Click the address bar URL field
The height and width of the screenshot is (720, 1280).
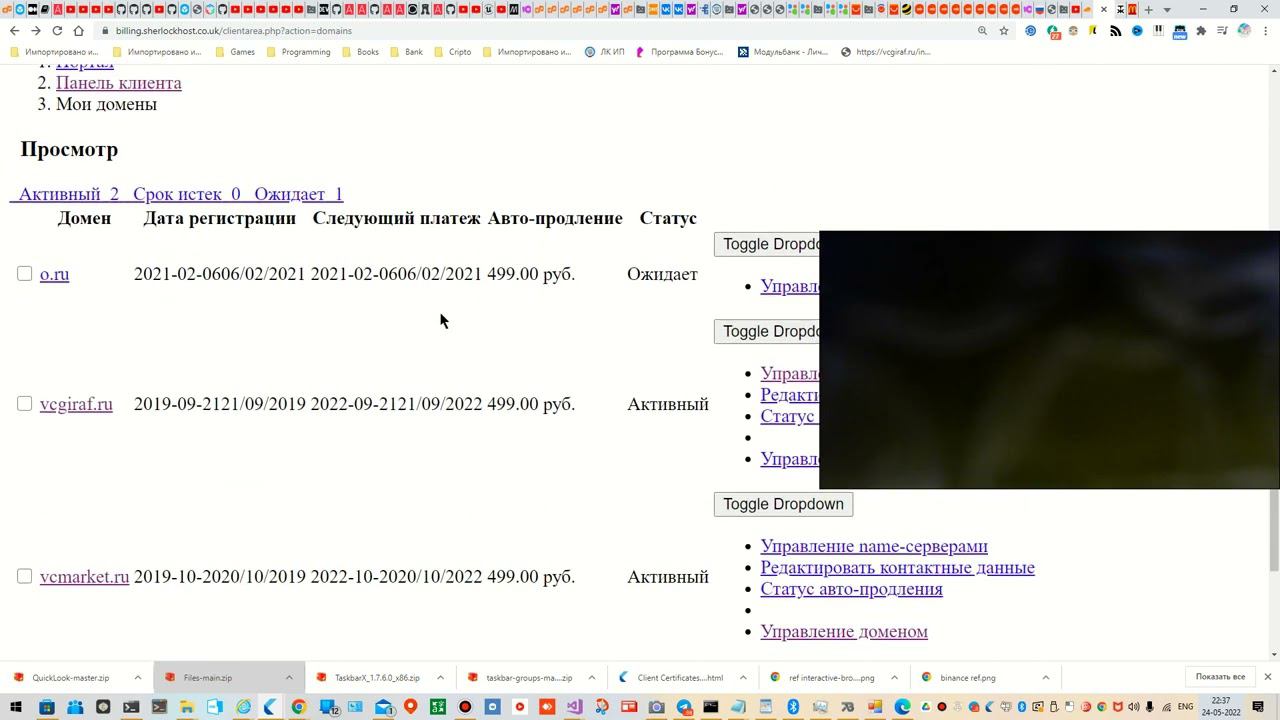click(540, 31)
